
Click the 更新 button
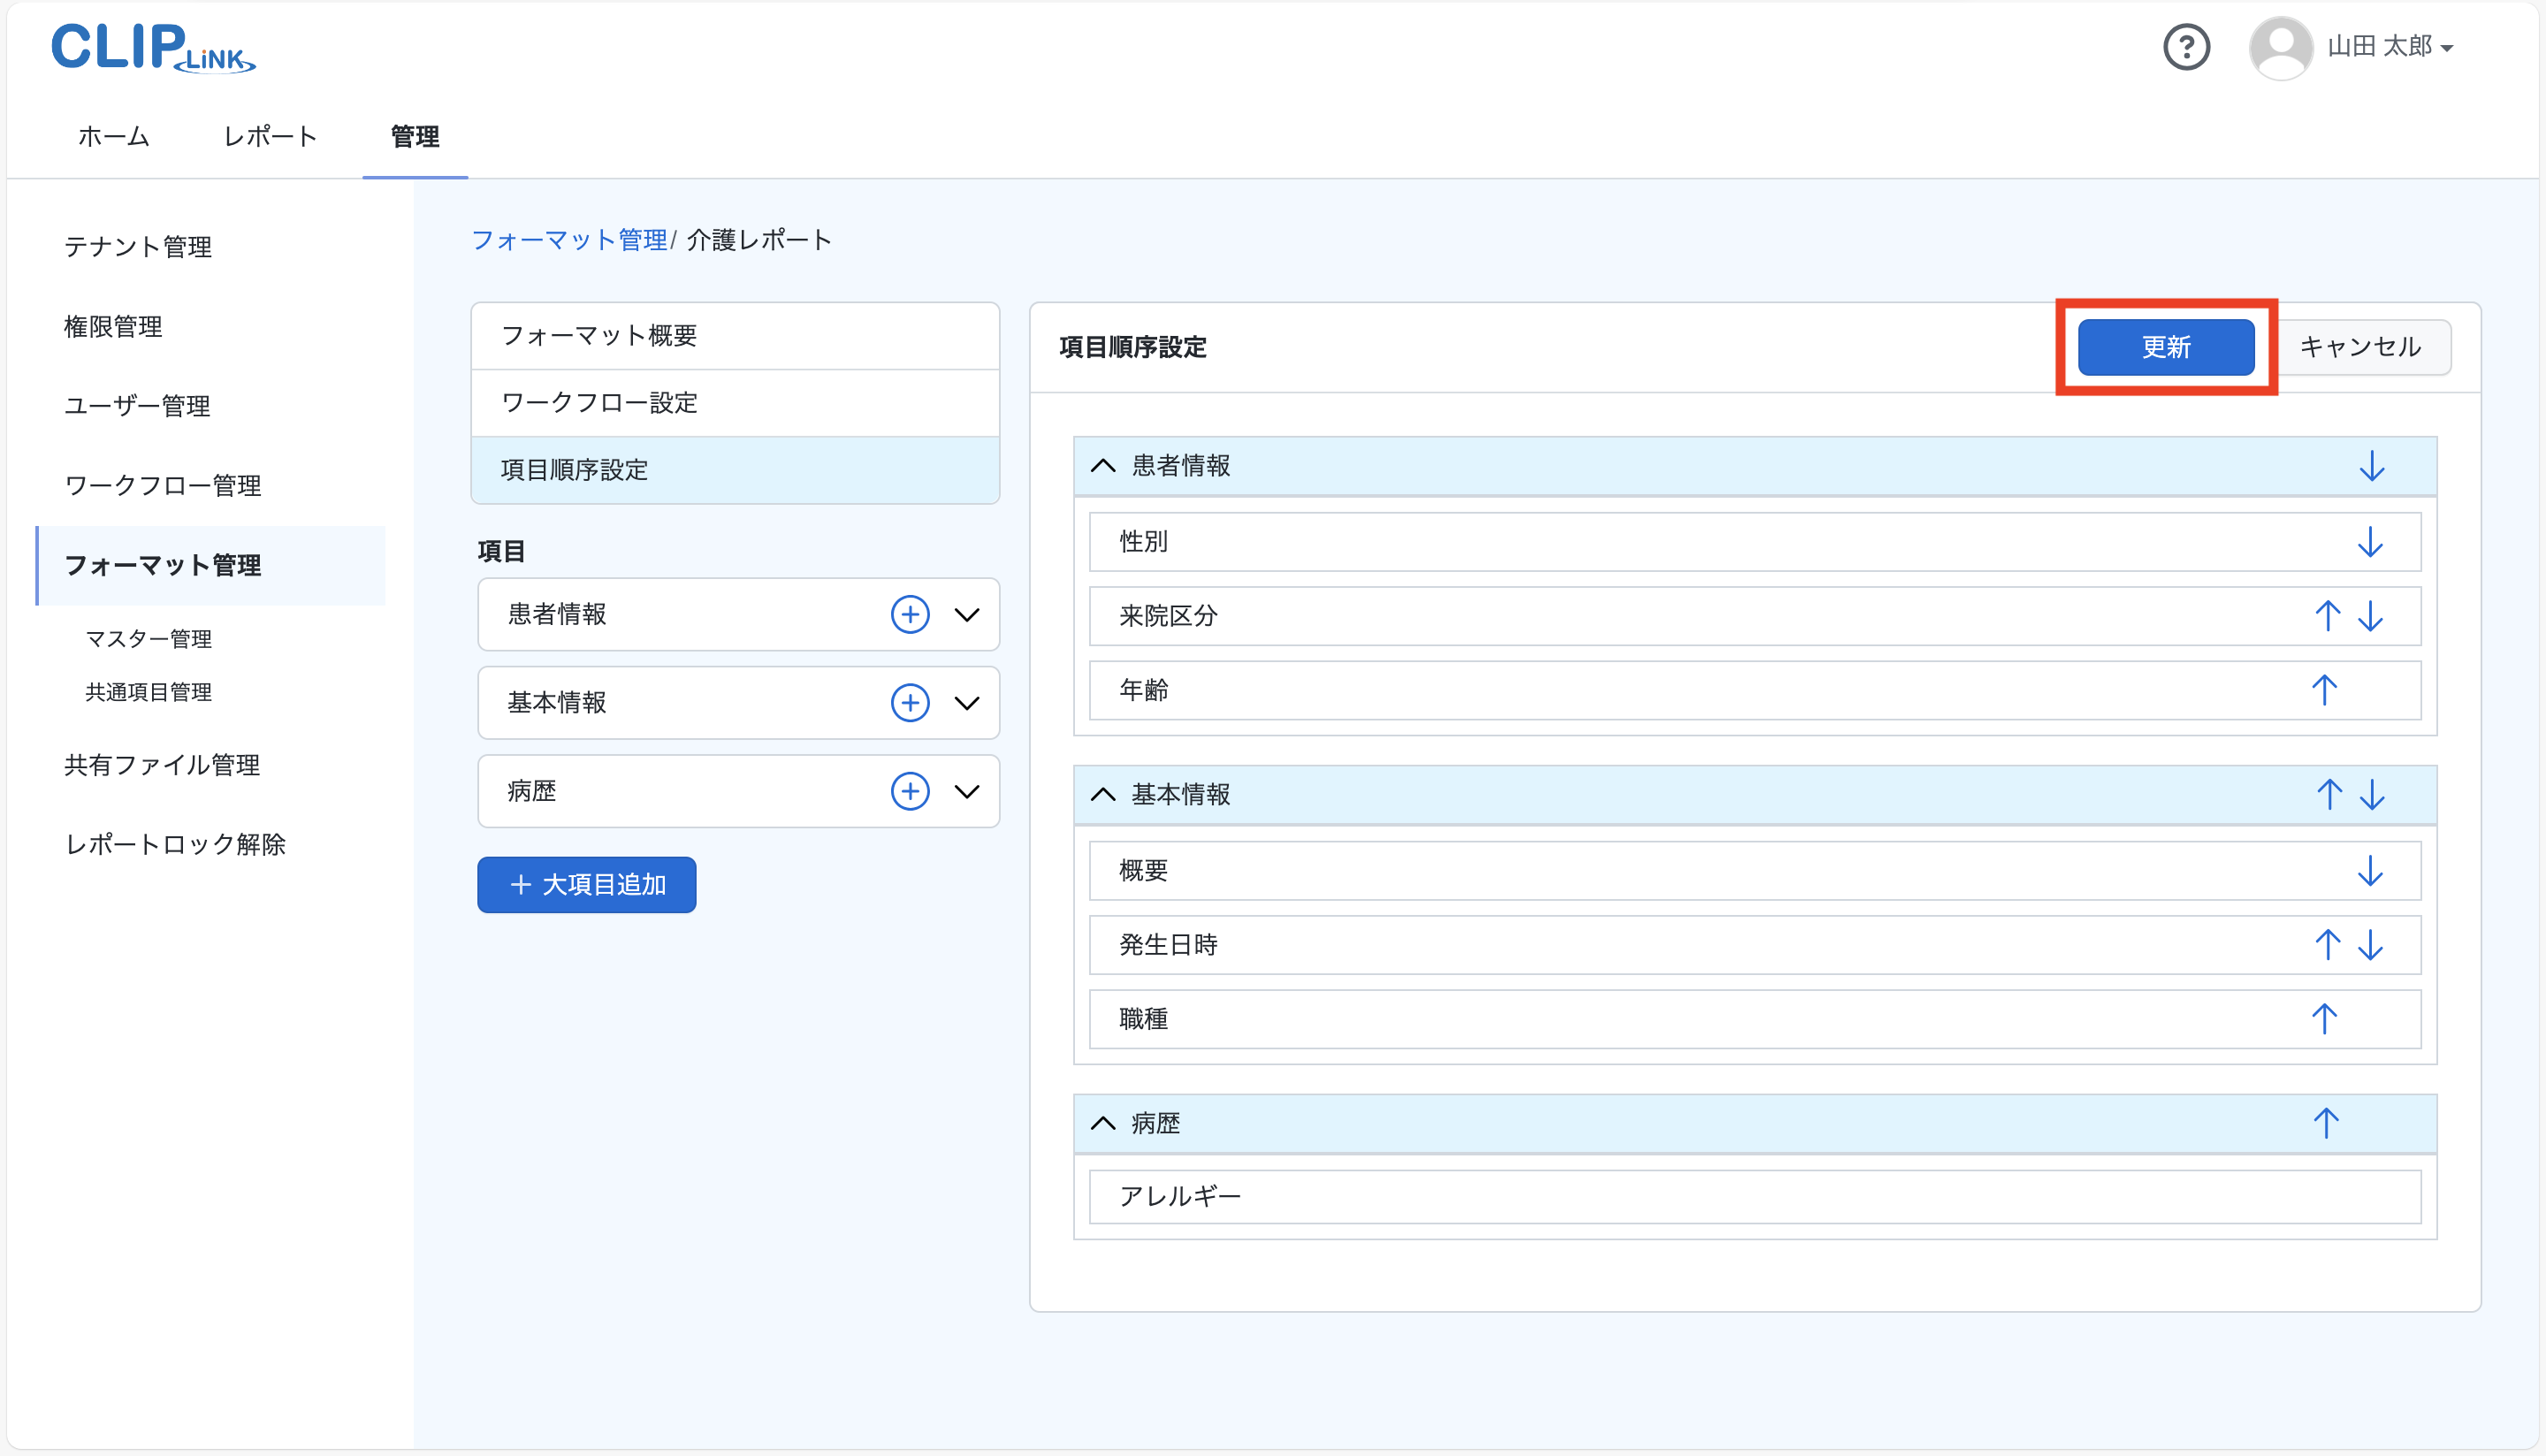pyautogui.click(x=2165, y=347)
